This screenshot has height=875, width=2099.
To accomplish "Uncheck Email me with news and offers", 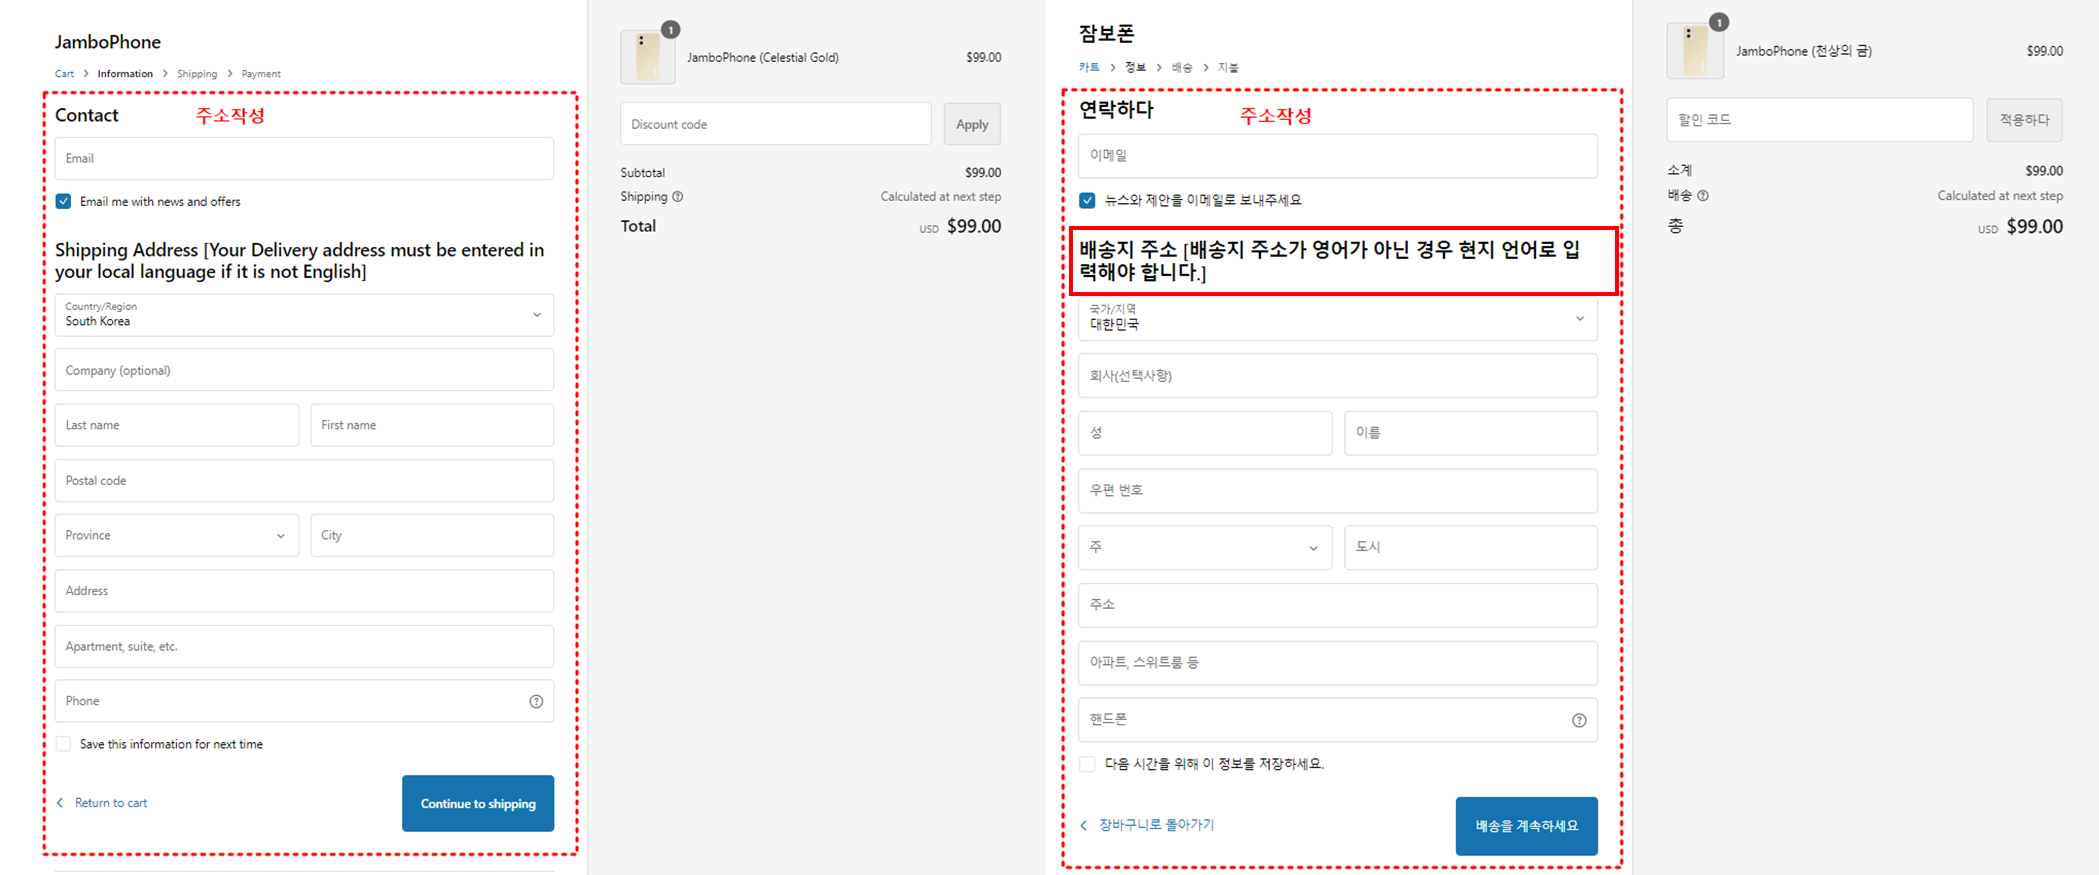I will (x=64, y=201).
